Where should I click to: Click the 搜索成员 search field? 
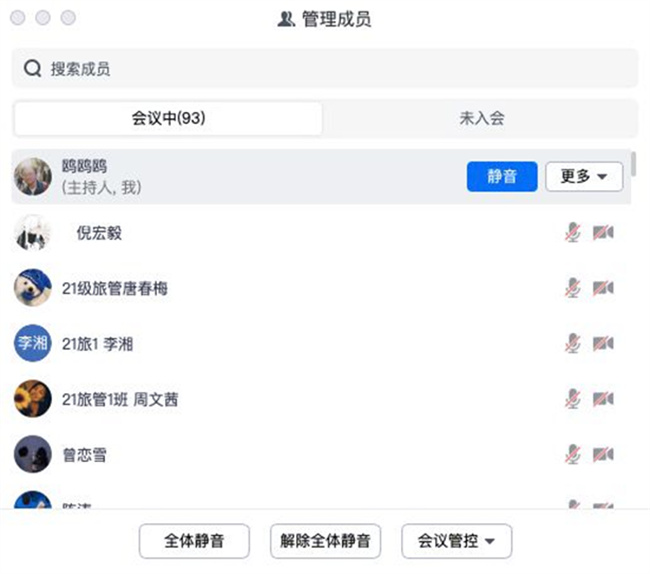(325, 68)
